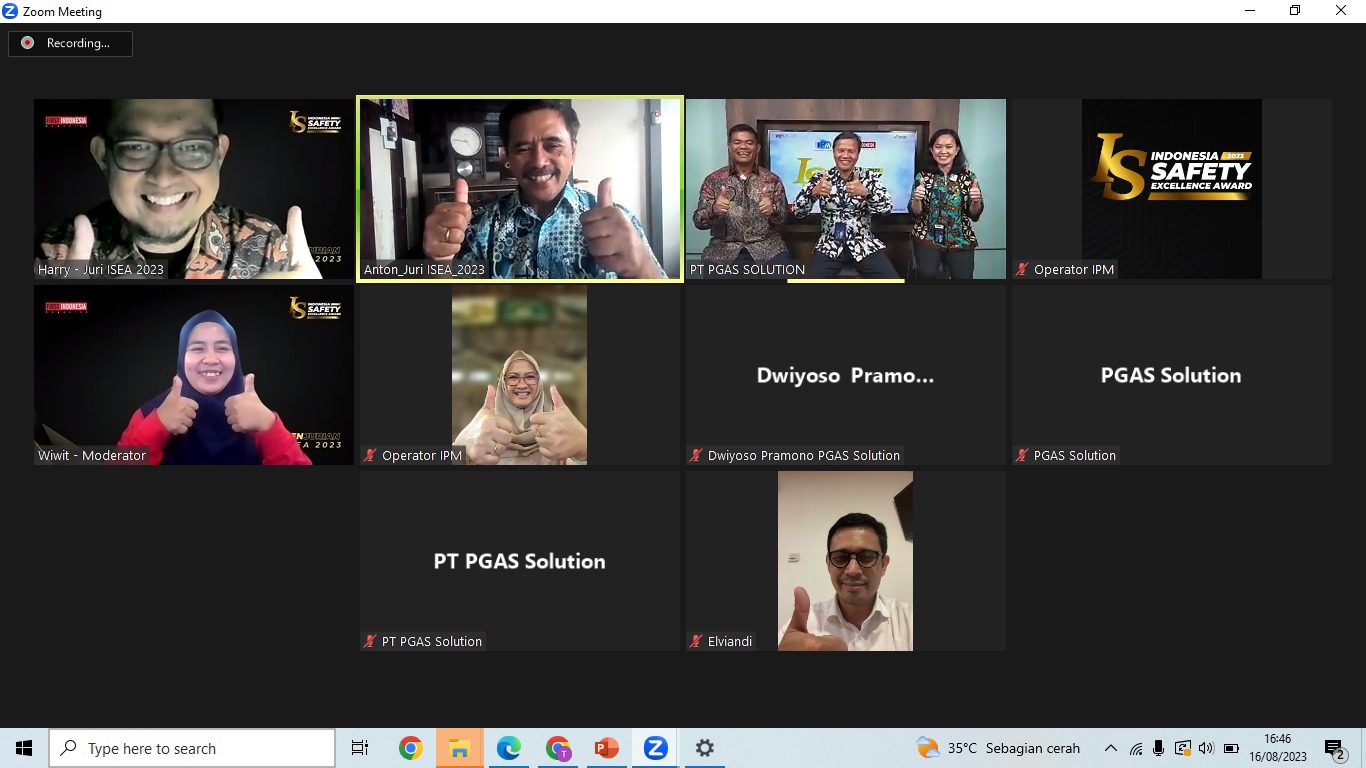Select Operator IPM tile with Safety Award logo

pos(1172,189)
